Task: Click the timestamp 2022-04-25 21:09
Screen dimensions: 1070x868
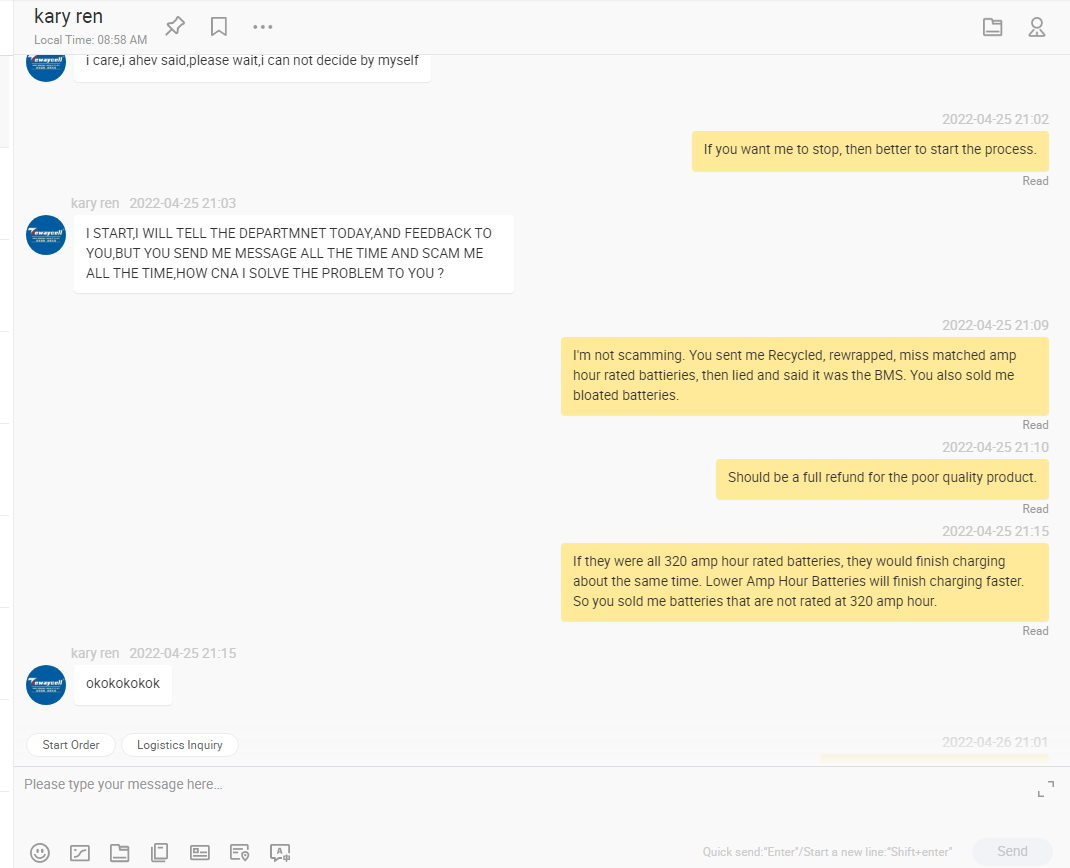Action: click(x=995, y=326)
